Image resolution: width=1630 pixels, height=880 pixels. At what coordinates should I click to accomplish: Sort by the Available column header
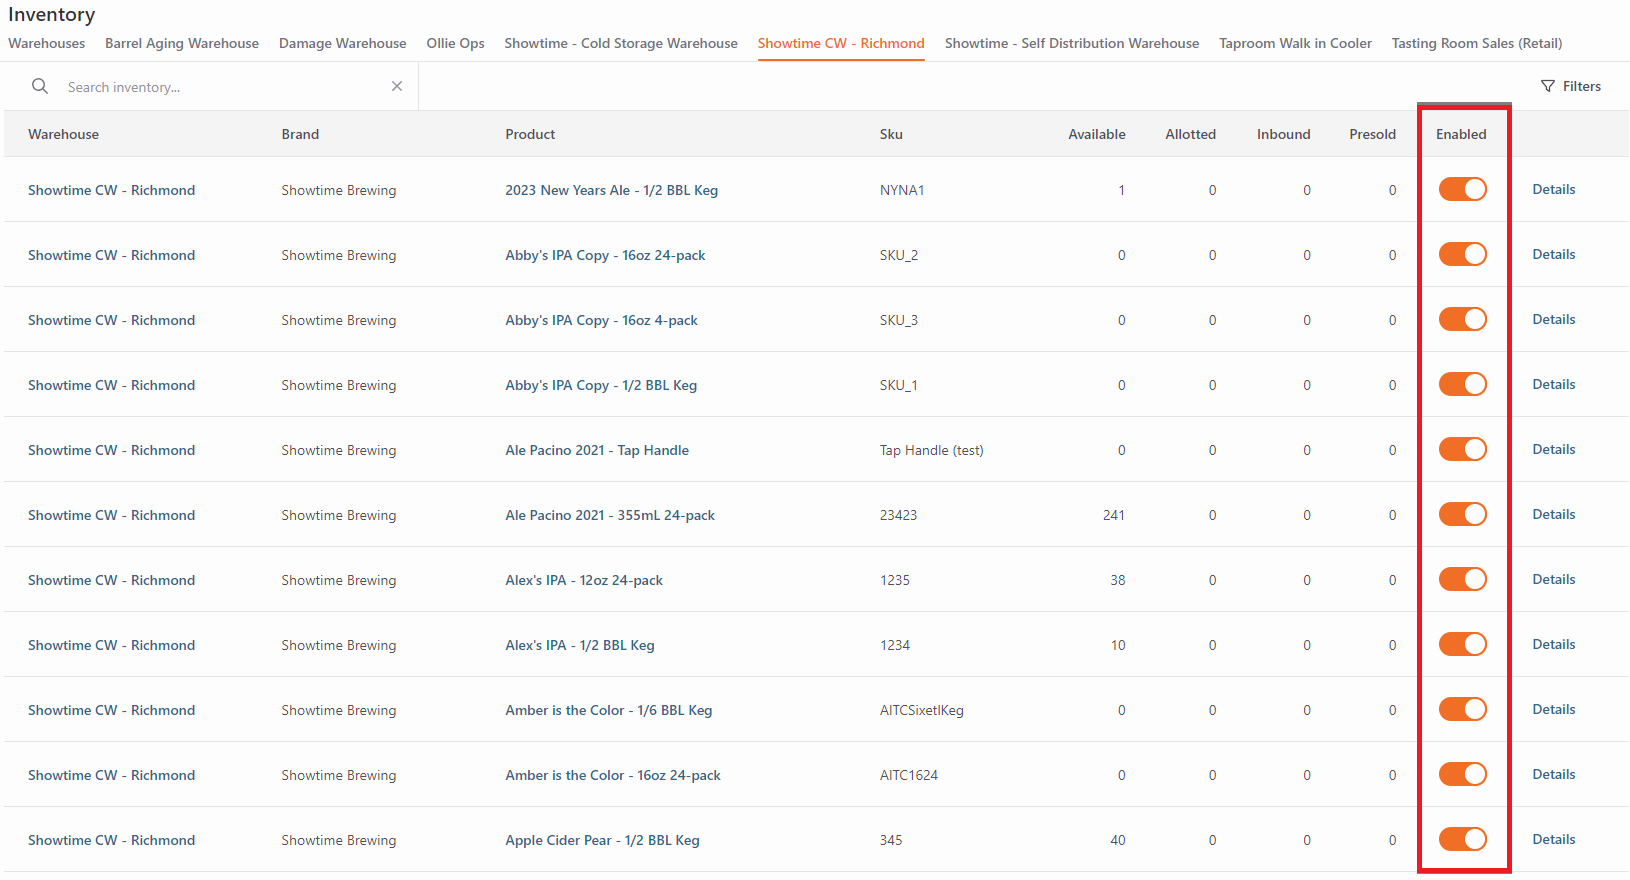pyautogui.click(x=1096, y=134)
